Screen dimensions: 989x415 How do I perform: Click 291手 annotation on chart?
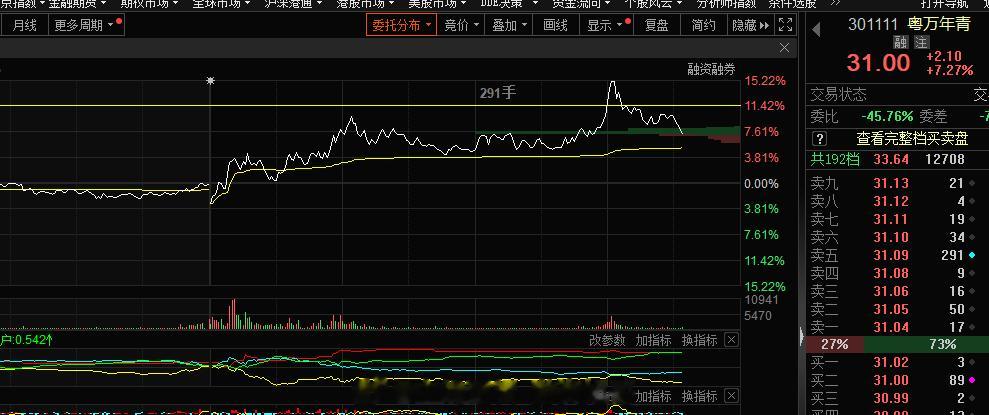point(498,93)
